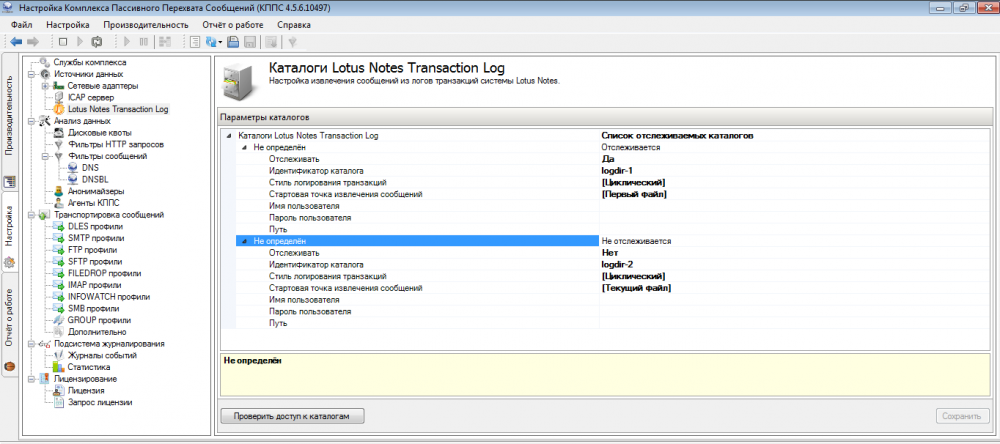The width and height of the screenshot is (1000, 444).
Task: Click the gray forward arrow toolbar icon
Action: tap(33, 41)
